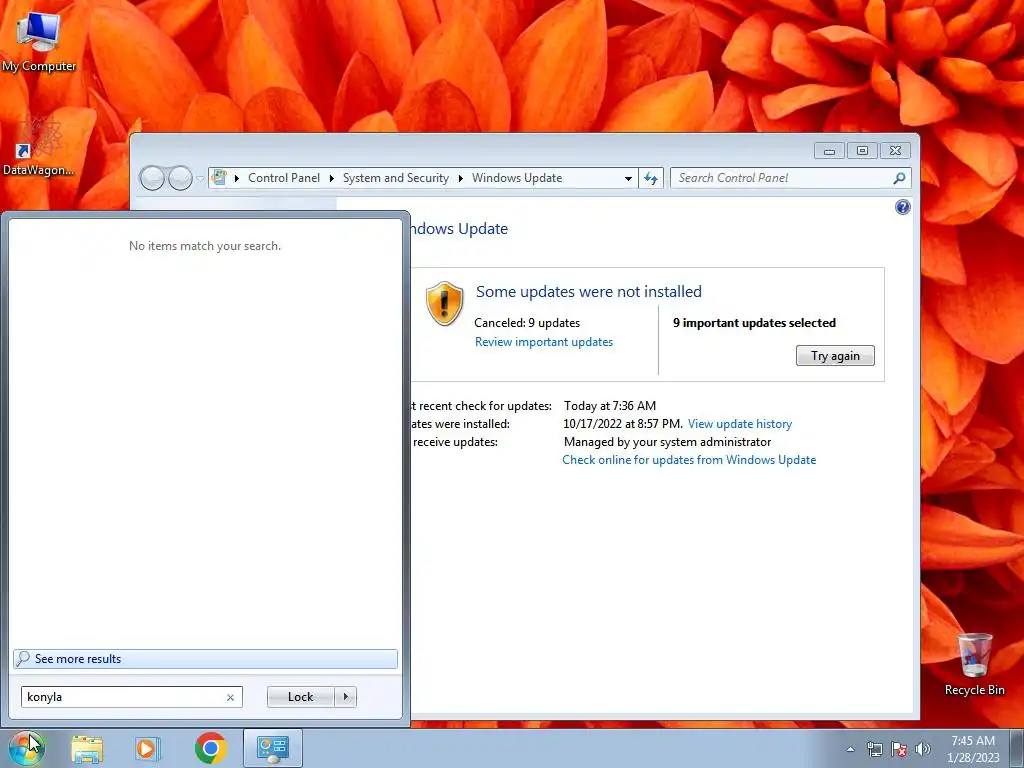This screenshot has height=768, width=1024.
Task: Clear the Start menu search text
Action: pos(231,697)
